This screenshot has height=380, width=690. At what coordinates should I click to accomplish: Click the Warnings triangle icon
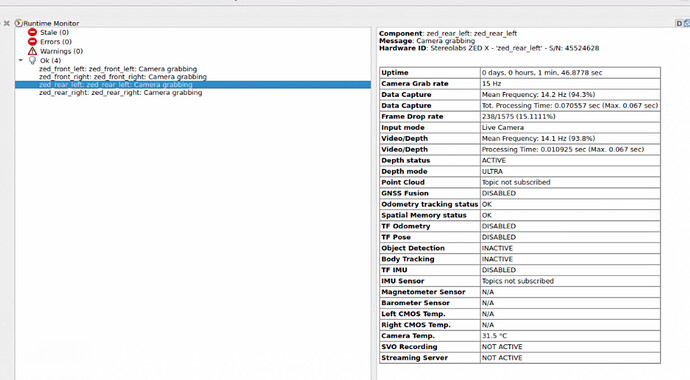[x=32, y=51]
